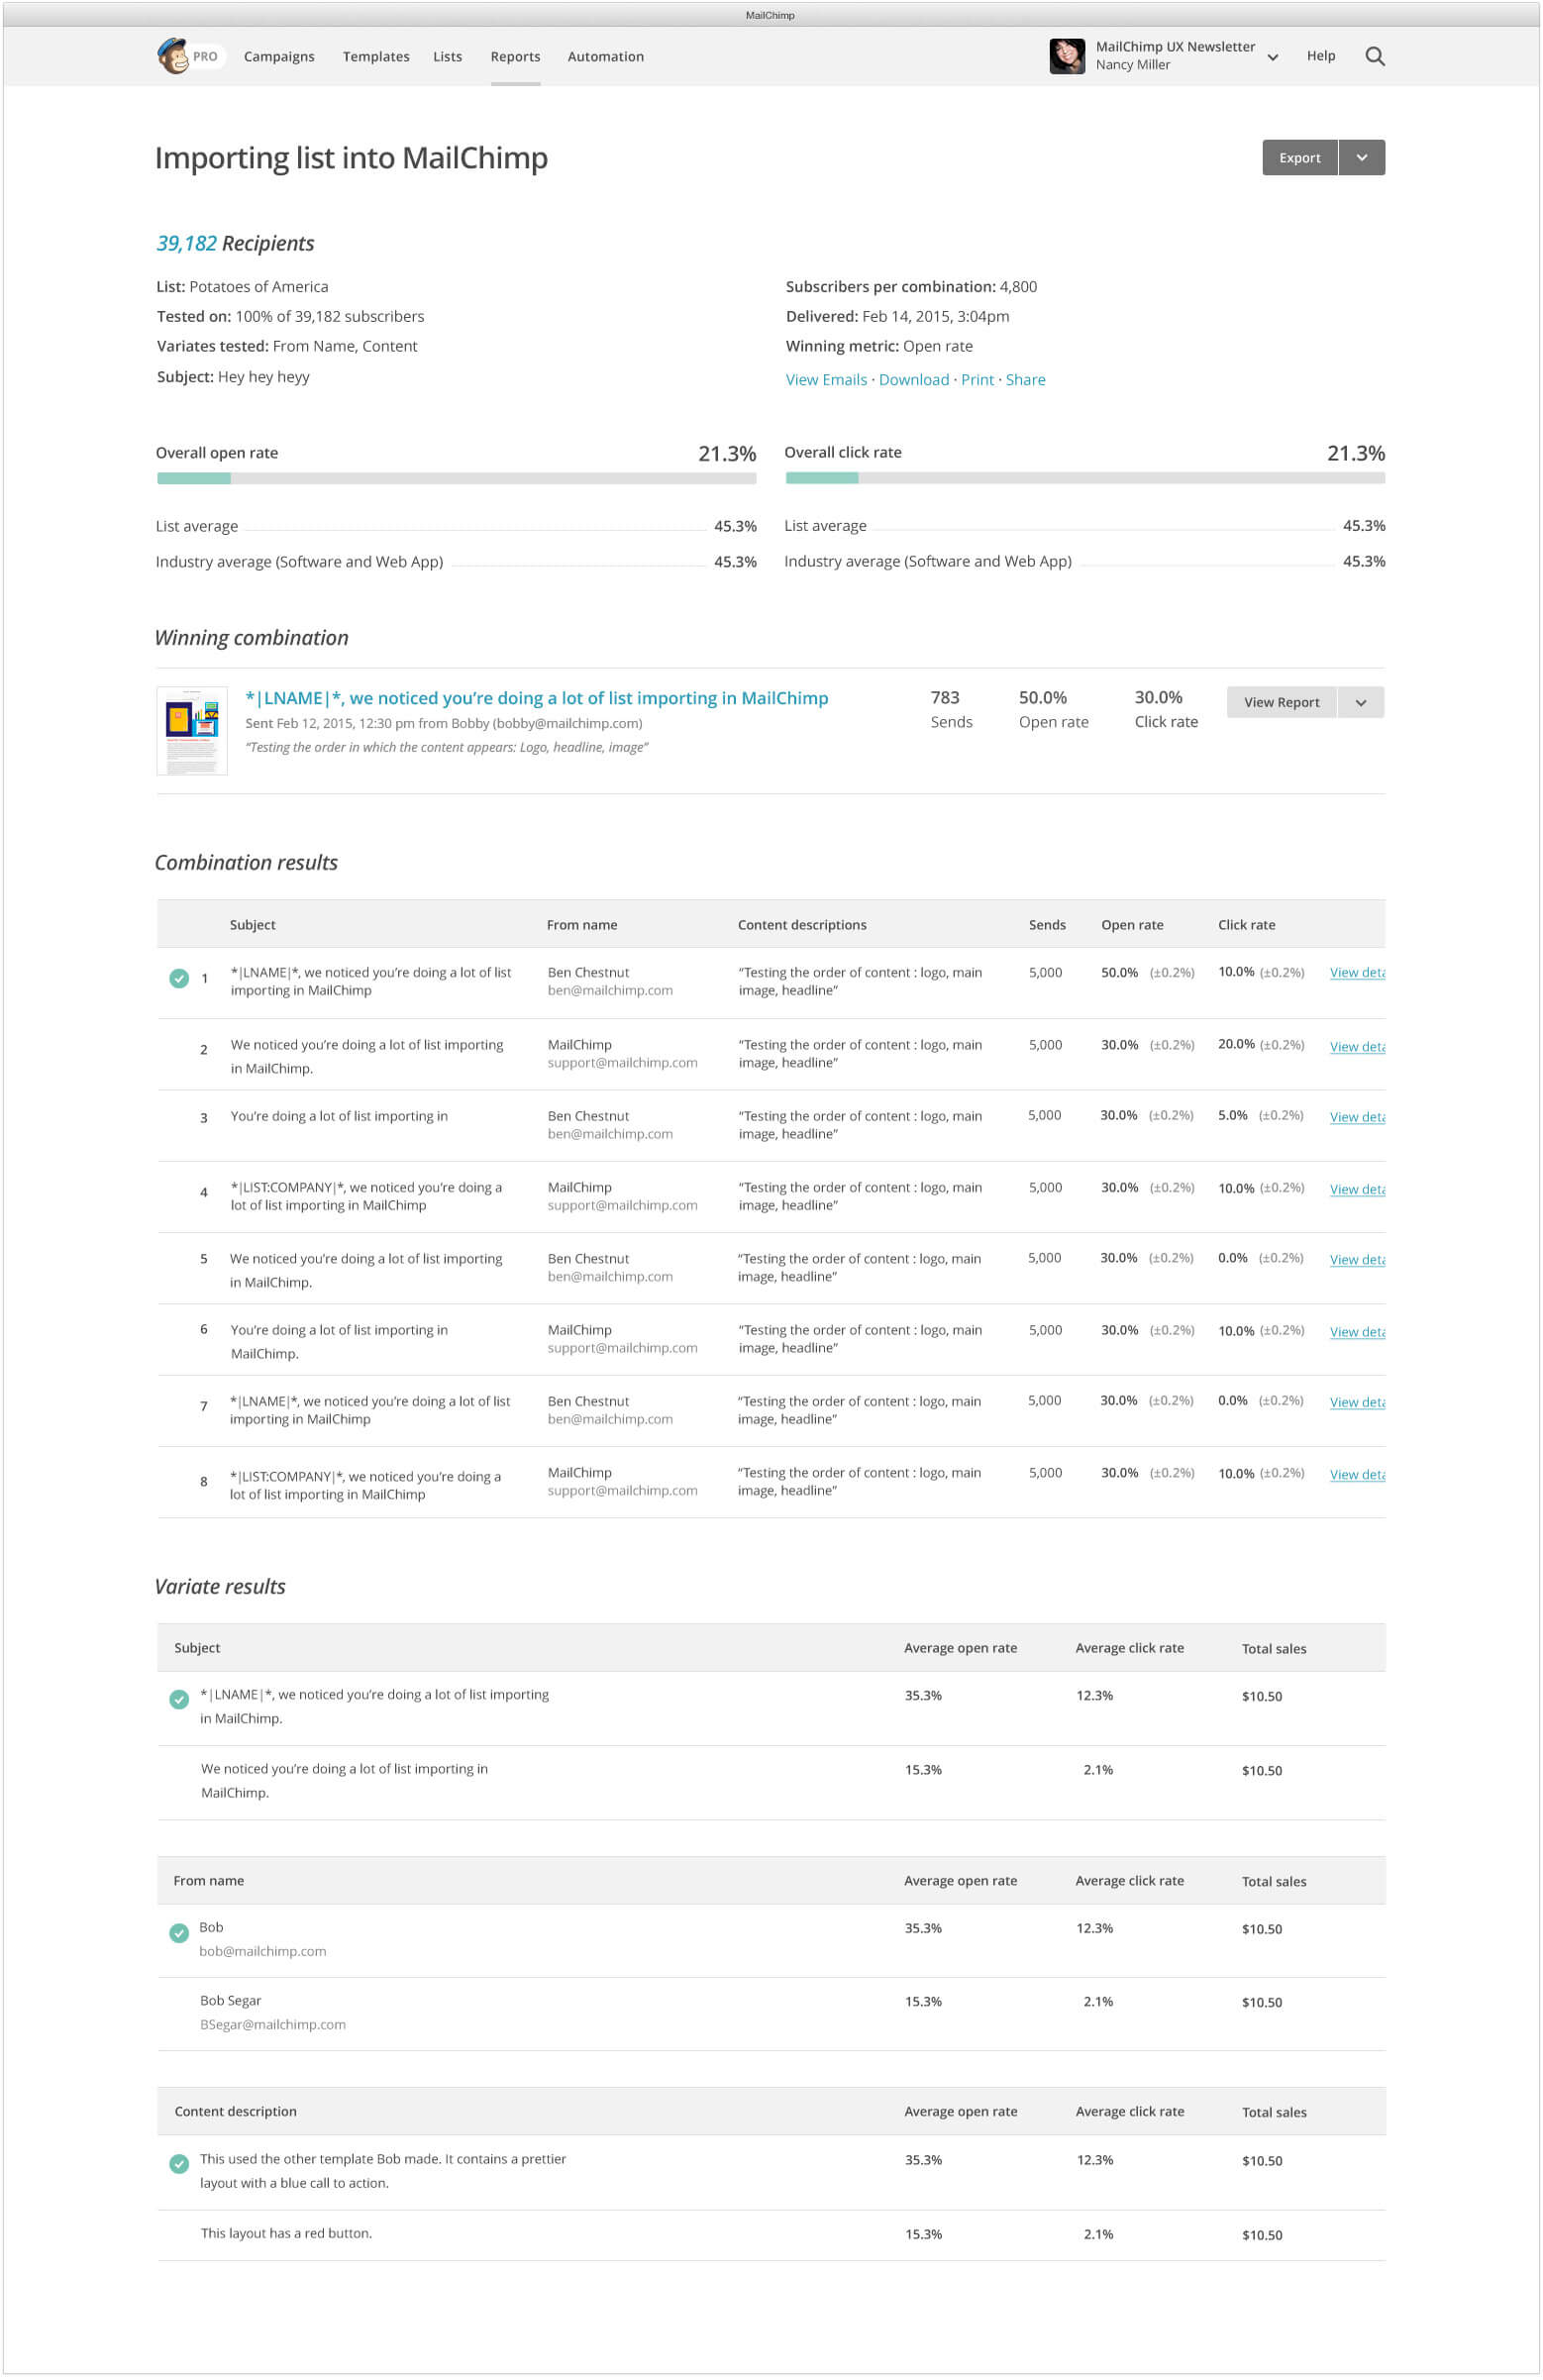Image resolution: width=1543 pixels, height=2380 pixels.
Task: Click the Download link
Action: (914, 380)
